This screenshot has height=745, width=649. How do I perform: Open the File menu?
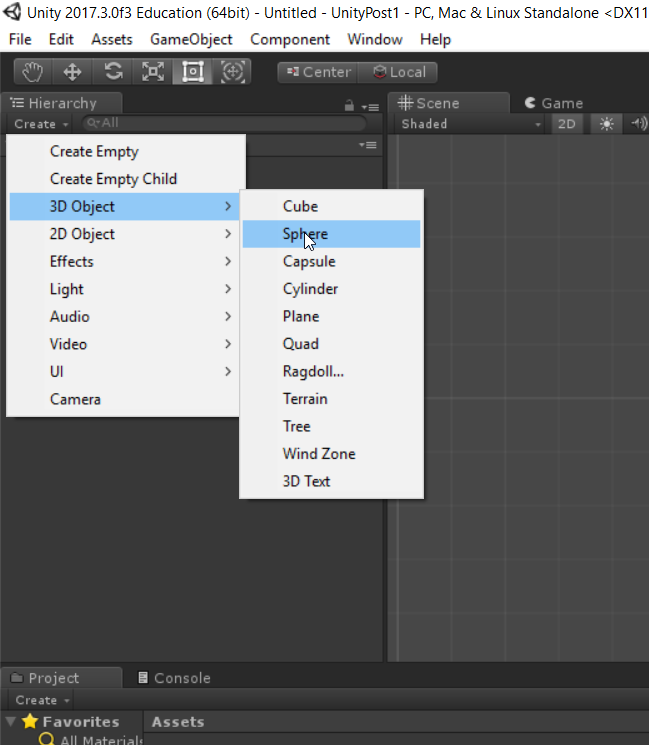(x=20, y=39)
